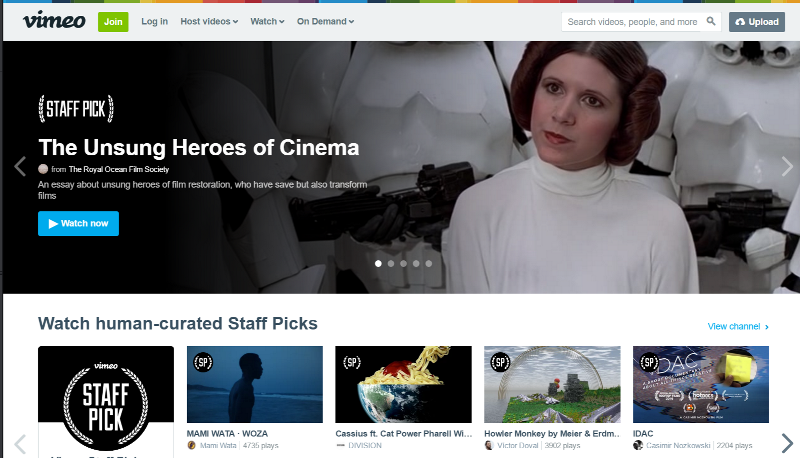800x458 pixels.
Task: Click 'Watch human-curated Staff Picks' heading
Action: [178, 323]
